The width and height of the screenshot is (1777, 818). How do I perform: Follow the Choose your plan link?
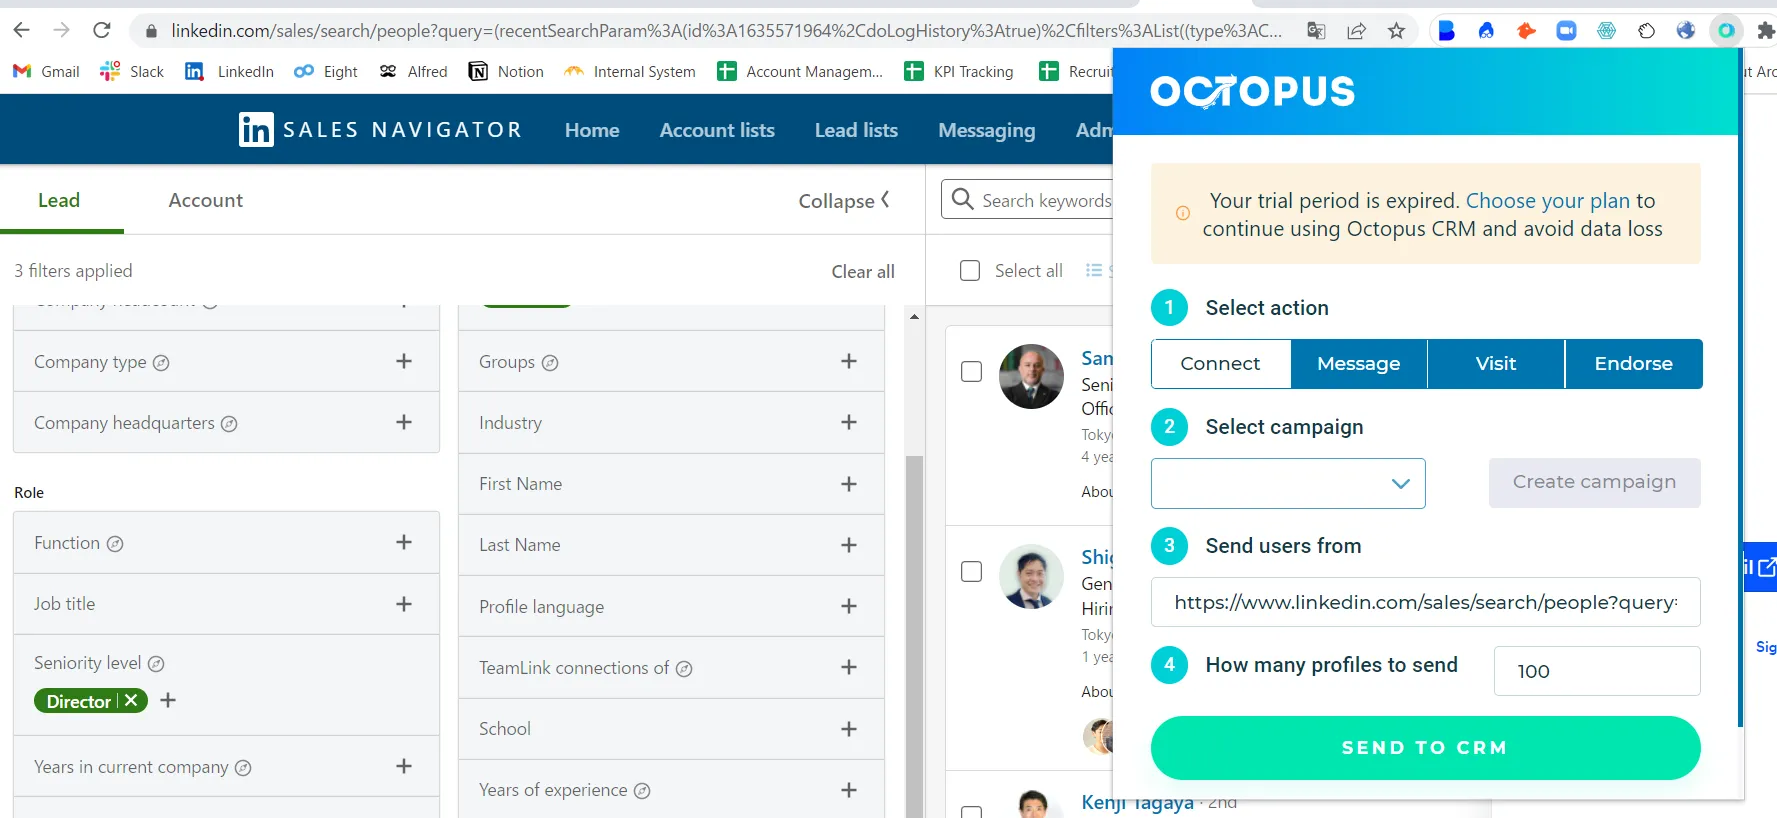(x=1548, y=200)
